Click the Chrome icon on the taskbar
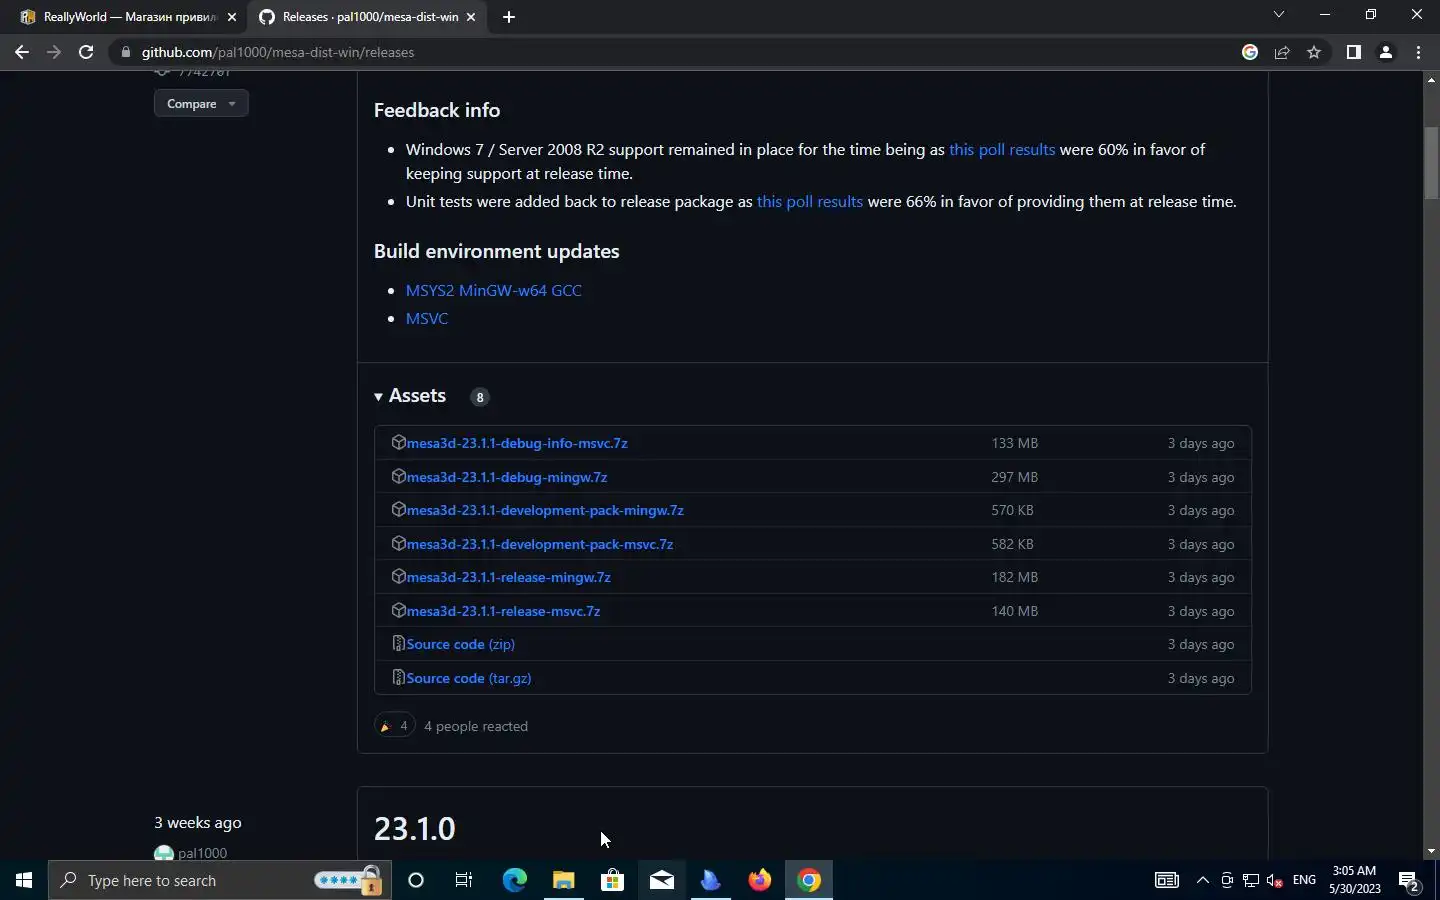 point(809,880)
